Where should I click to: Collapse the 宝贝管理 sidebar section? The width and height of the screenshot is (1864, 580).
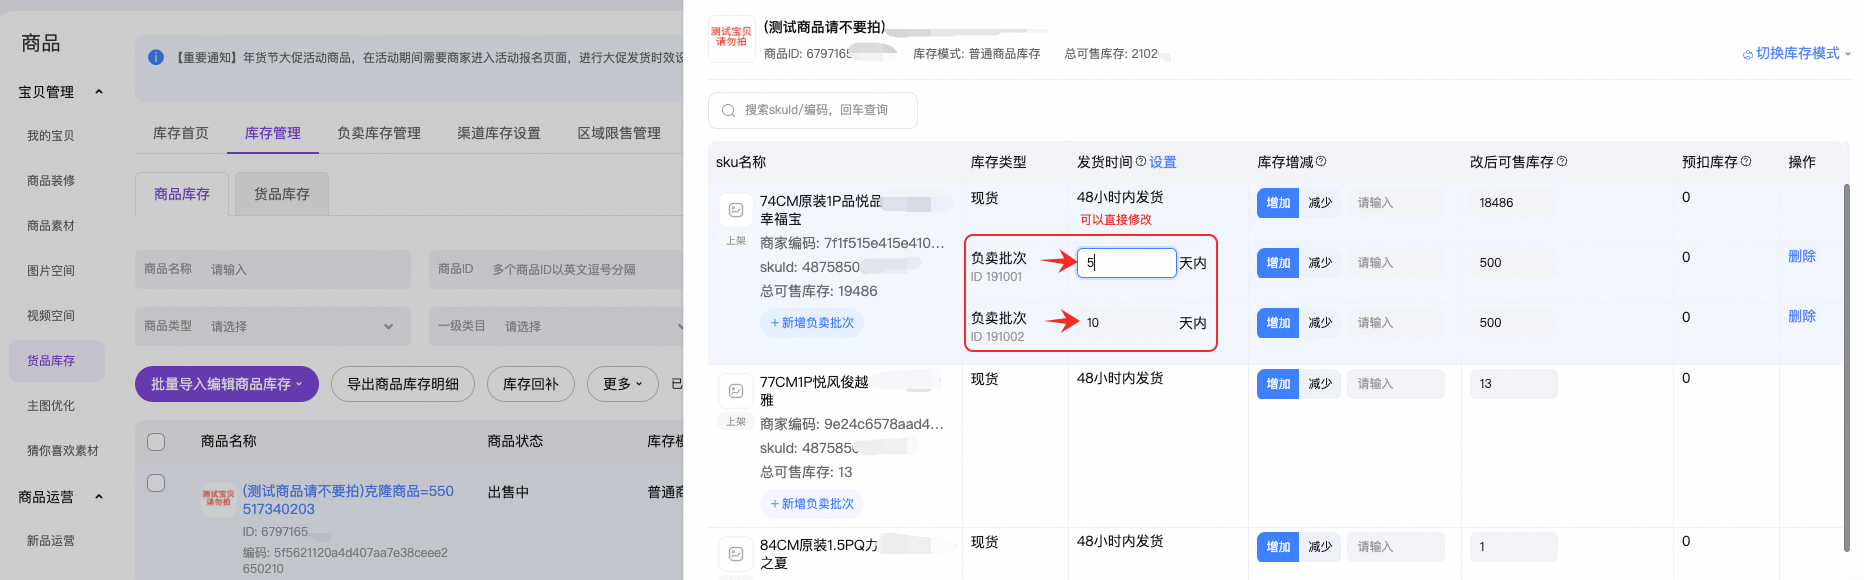tap(99, 92)
